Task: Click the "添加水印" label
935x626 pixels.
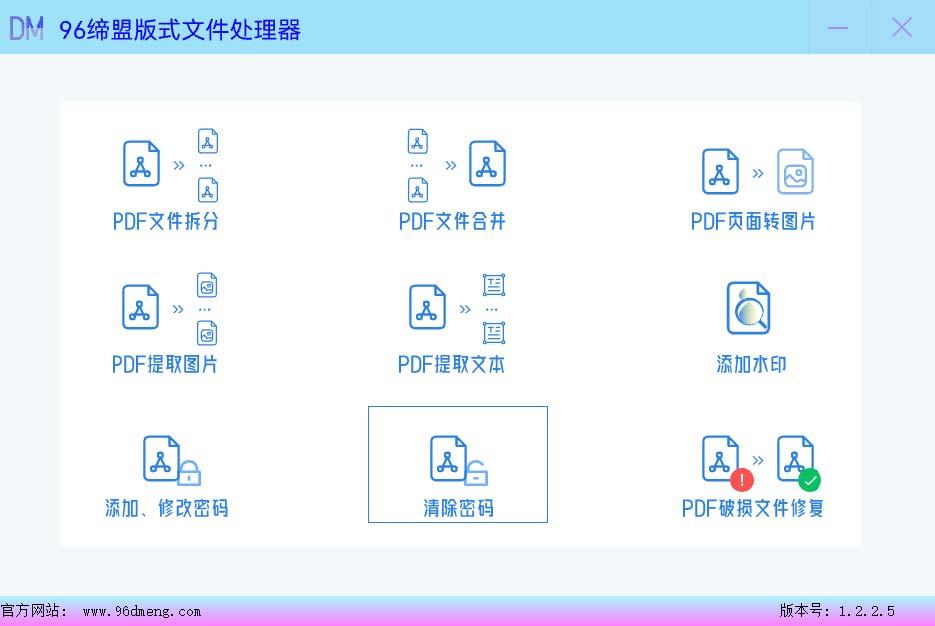Action: (751, 365)
